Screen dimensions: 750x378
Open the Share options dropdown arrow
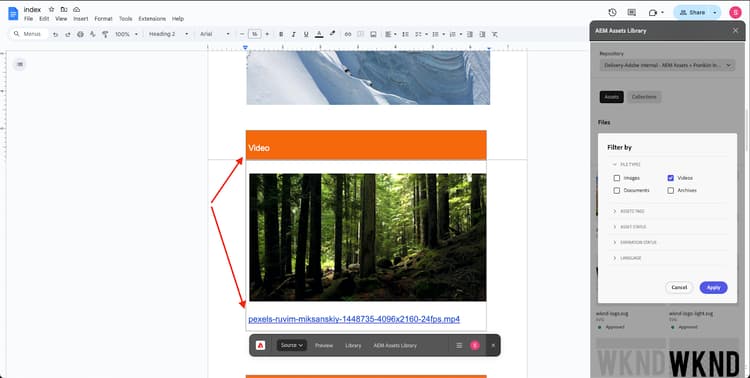point(715,12)
